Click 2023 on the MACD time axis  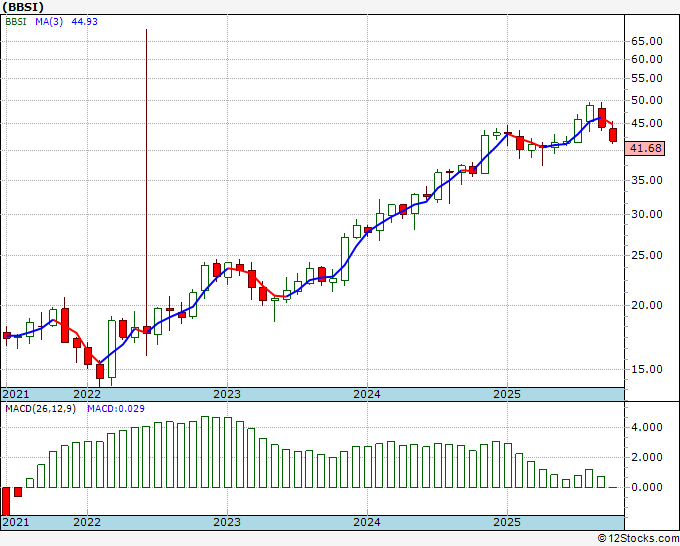point(227,522)
